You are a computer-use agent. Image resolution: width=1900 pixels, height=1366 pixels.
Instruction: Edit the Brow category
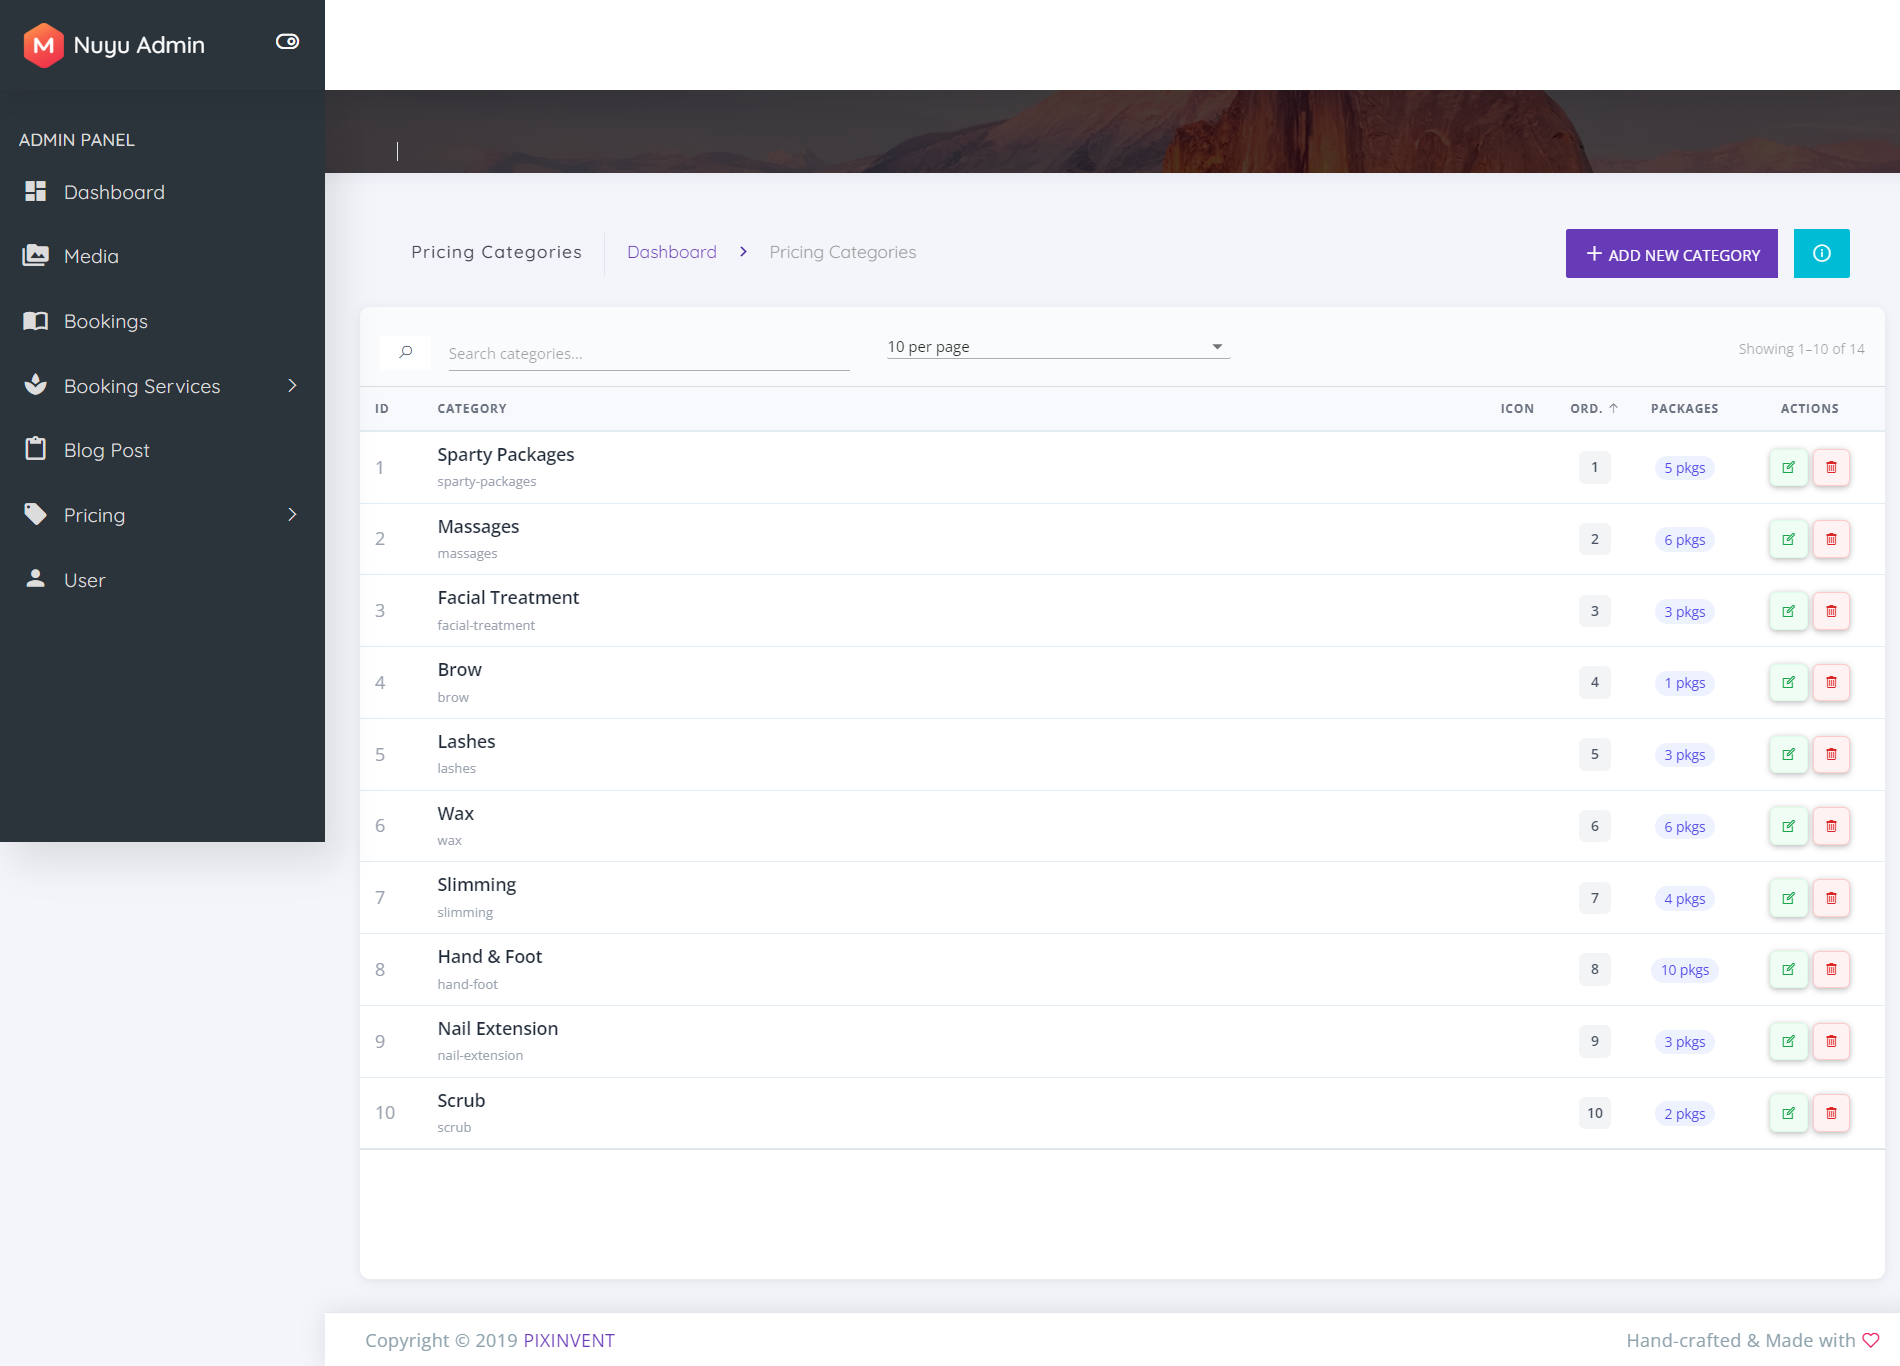(x=1788, y=683)
